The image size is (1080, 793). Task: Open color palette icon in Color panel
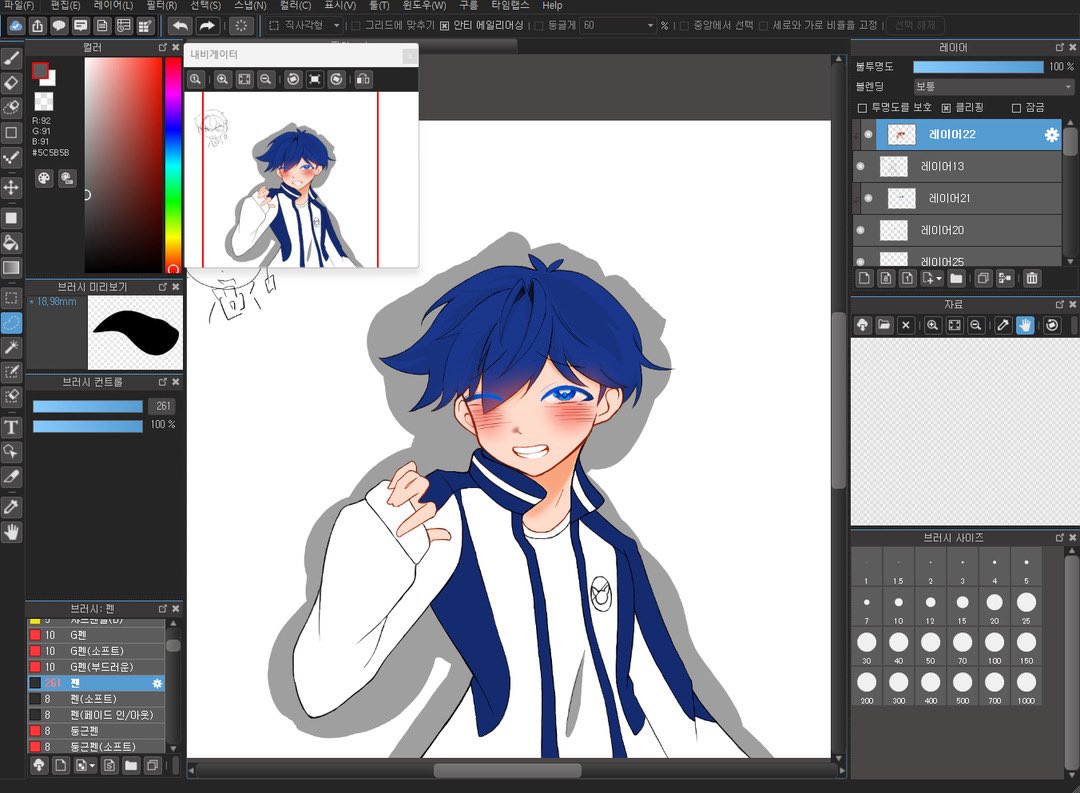tap(44, 178)
